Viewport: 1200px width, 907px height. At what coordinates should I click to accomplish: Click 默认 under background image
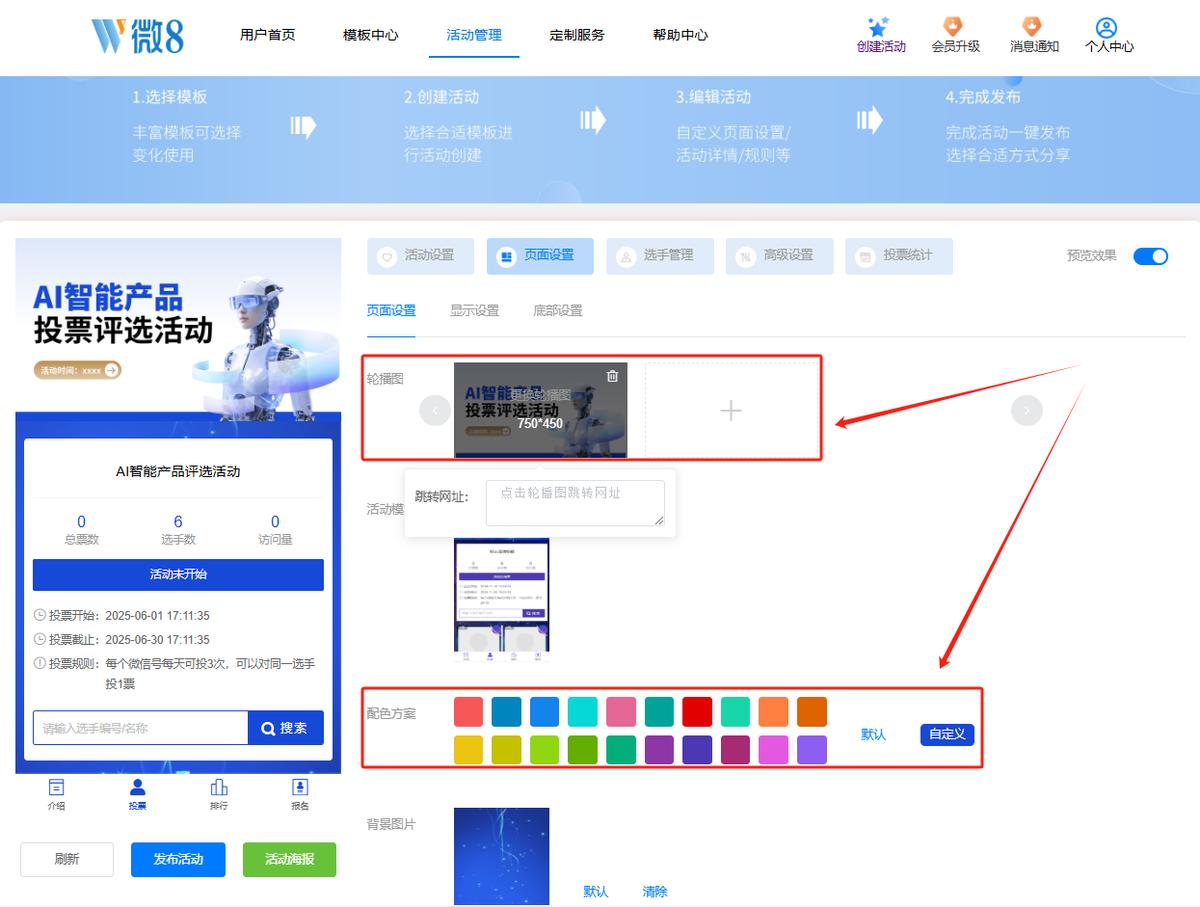click(596, 892)
